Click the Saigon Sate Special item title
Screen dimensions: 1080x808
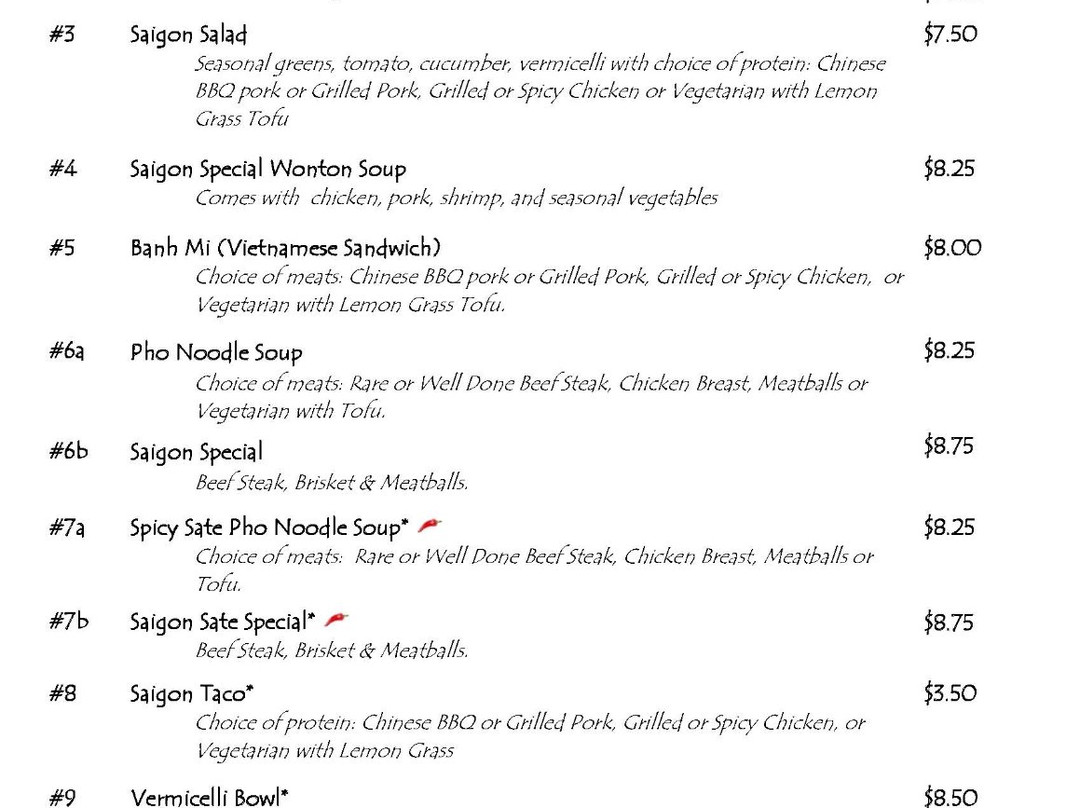(x=221, y=622)
